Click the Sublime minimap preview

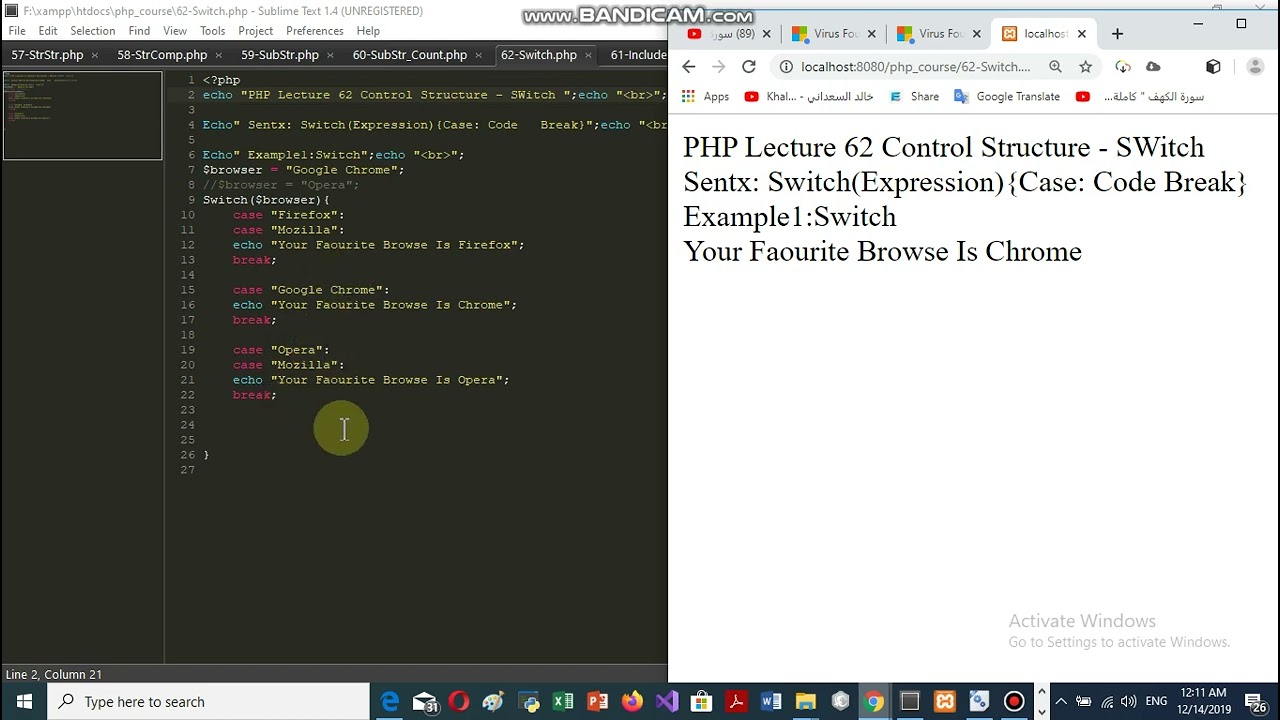82,115
